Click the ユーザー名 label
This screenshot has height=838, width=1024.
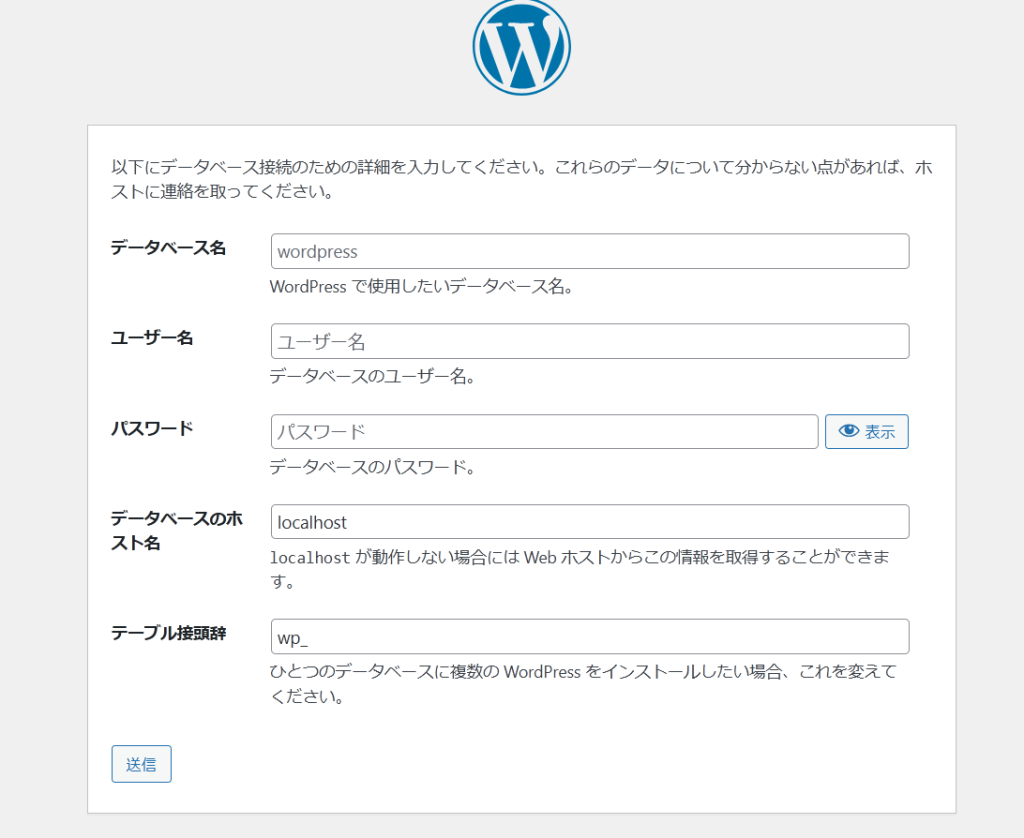tap(152, 338)
